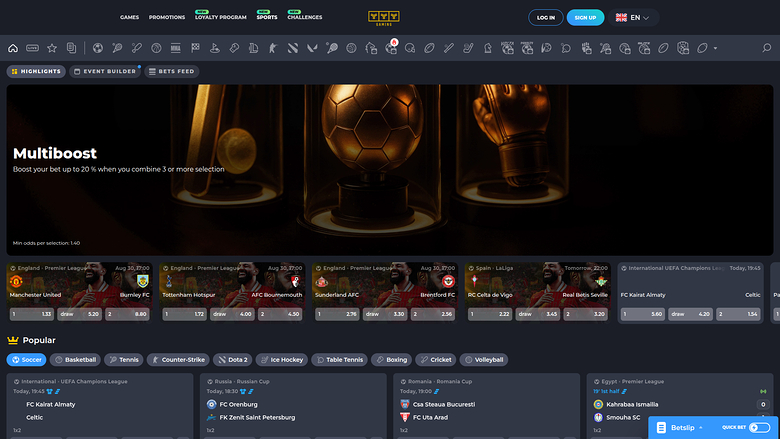The image size is (780, 439).
Task: Expand more sports dropdown arrow
Action: (x=715, y=48)
